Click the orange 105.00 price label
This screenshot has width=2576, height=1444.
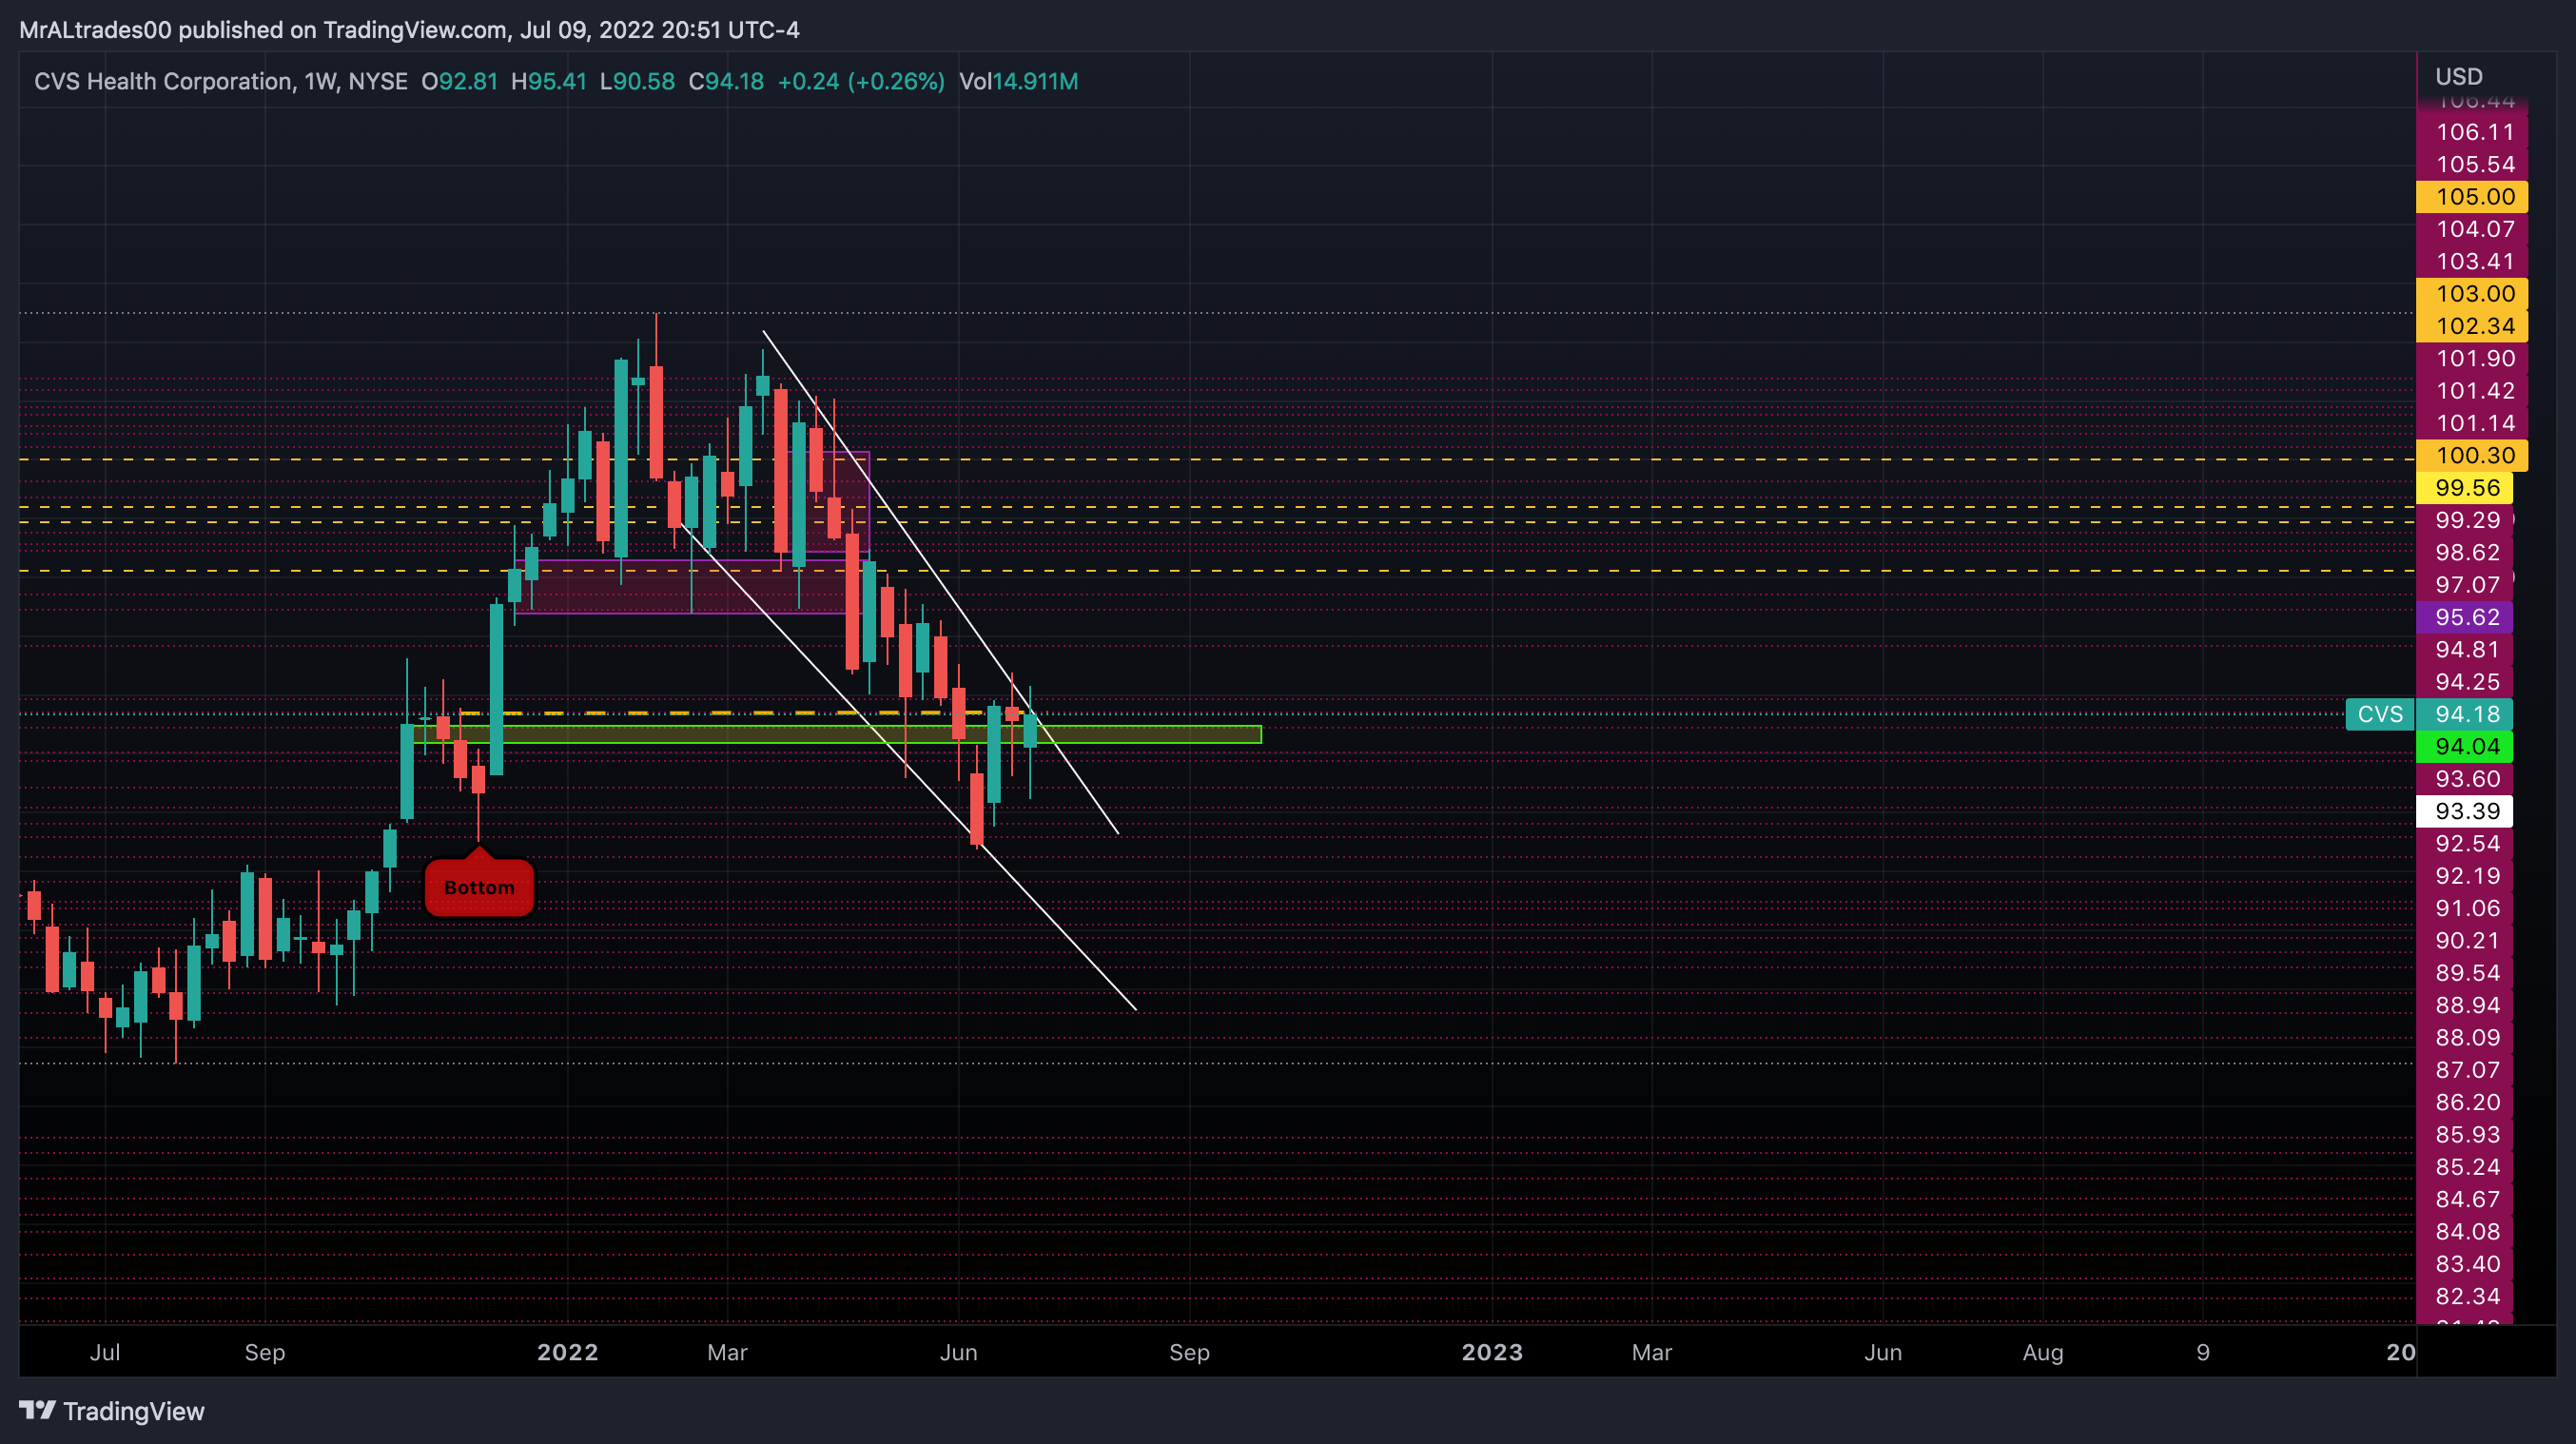[x=2472, y=197]
